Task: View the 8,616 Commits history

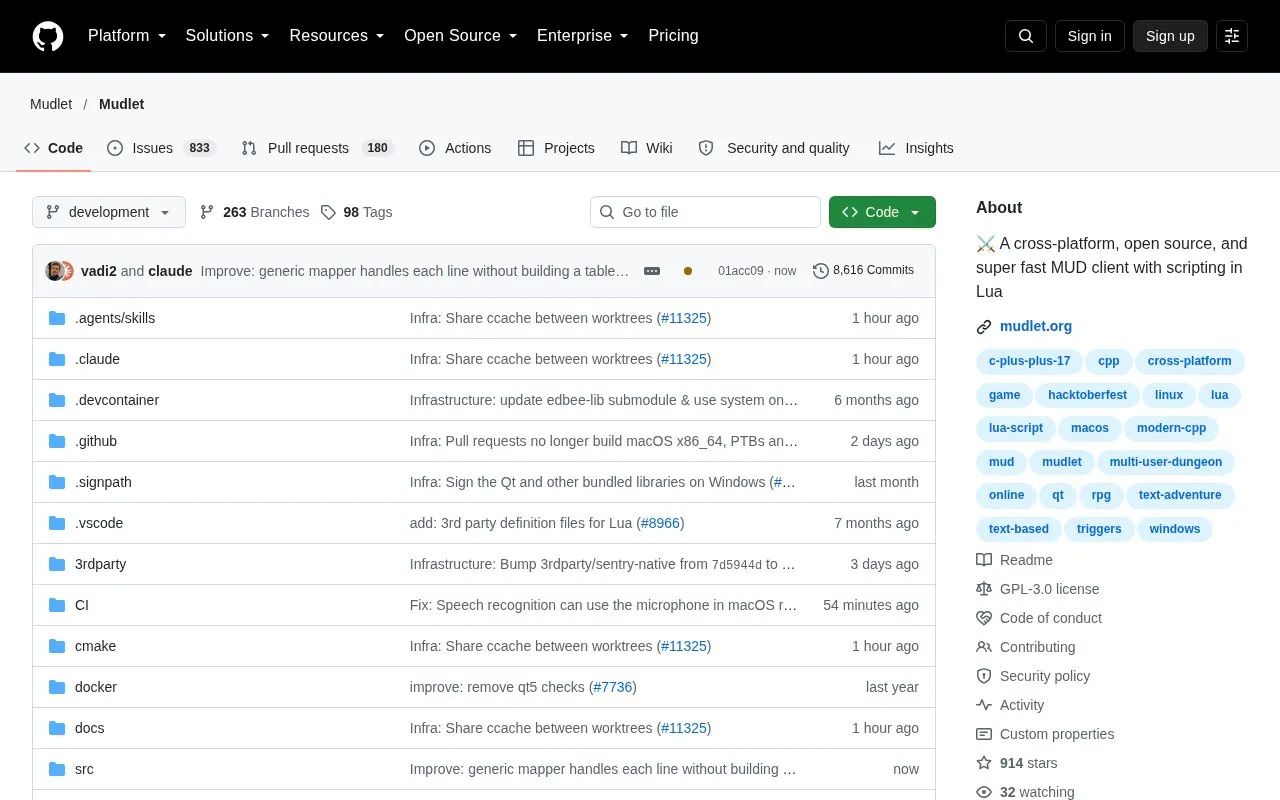Action: (x=864, y=270)
